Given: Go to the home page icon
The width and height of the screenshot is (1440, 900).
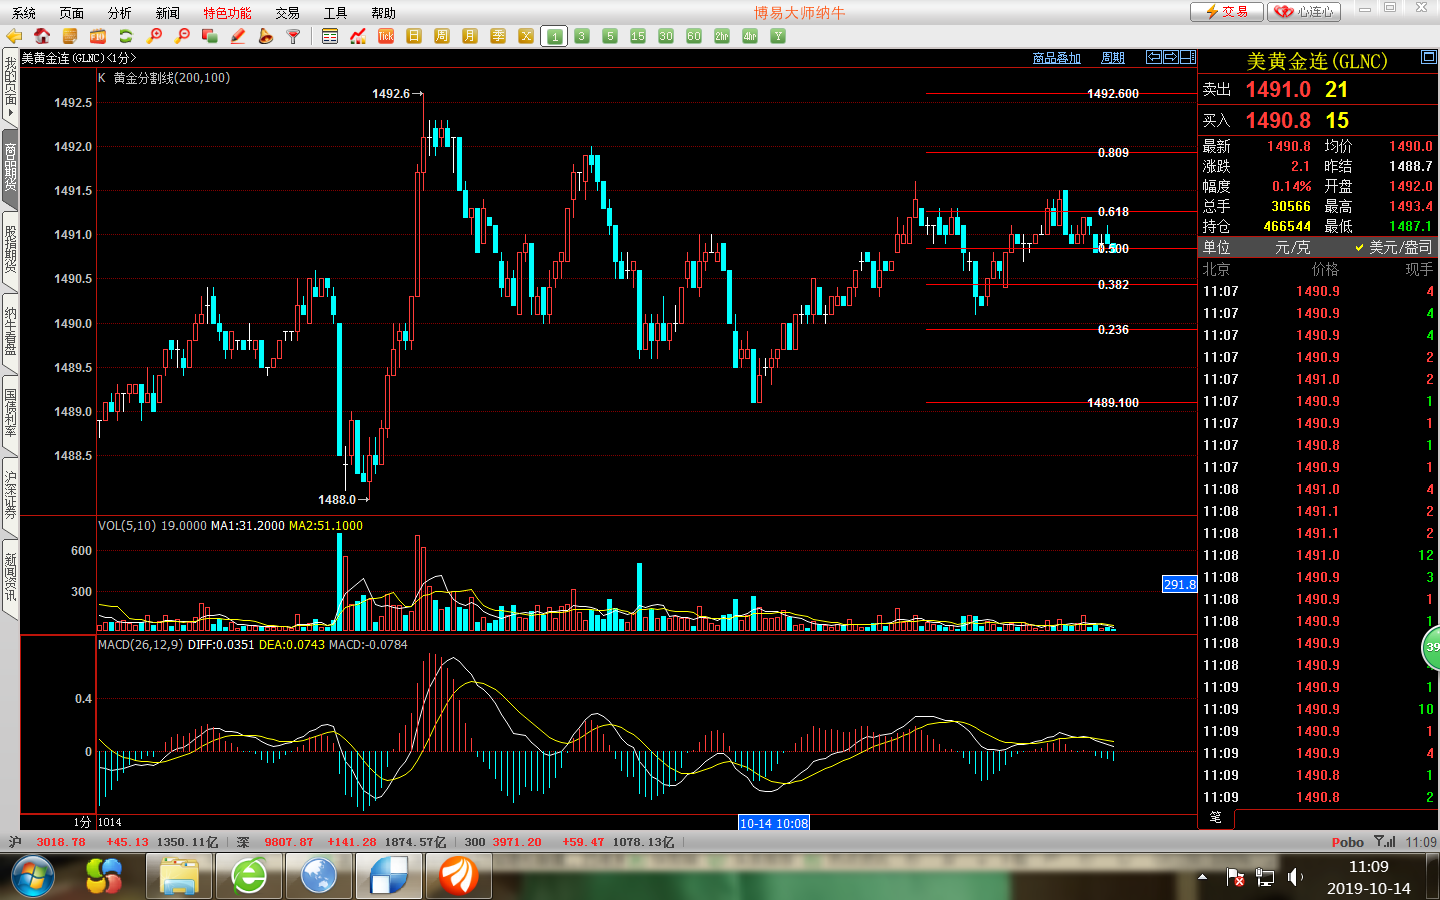Looking at the screenshot, I should click(x=42, y=36).
